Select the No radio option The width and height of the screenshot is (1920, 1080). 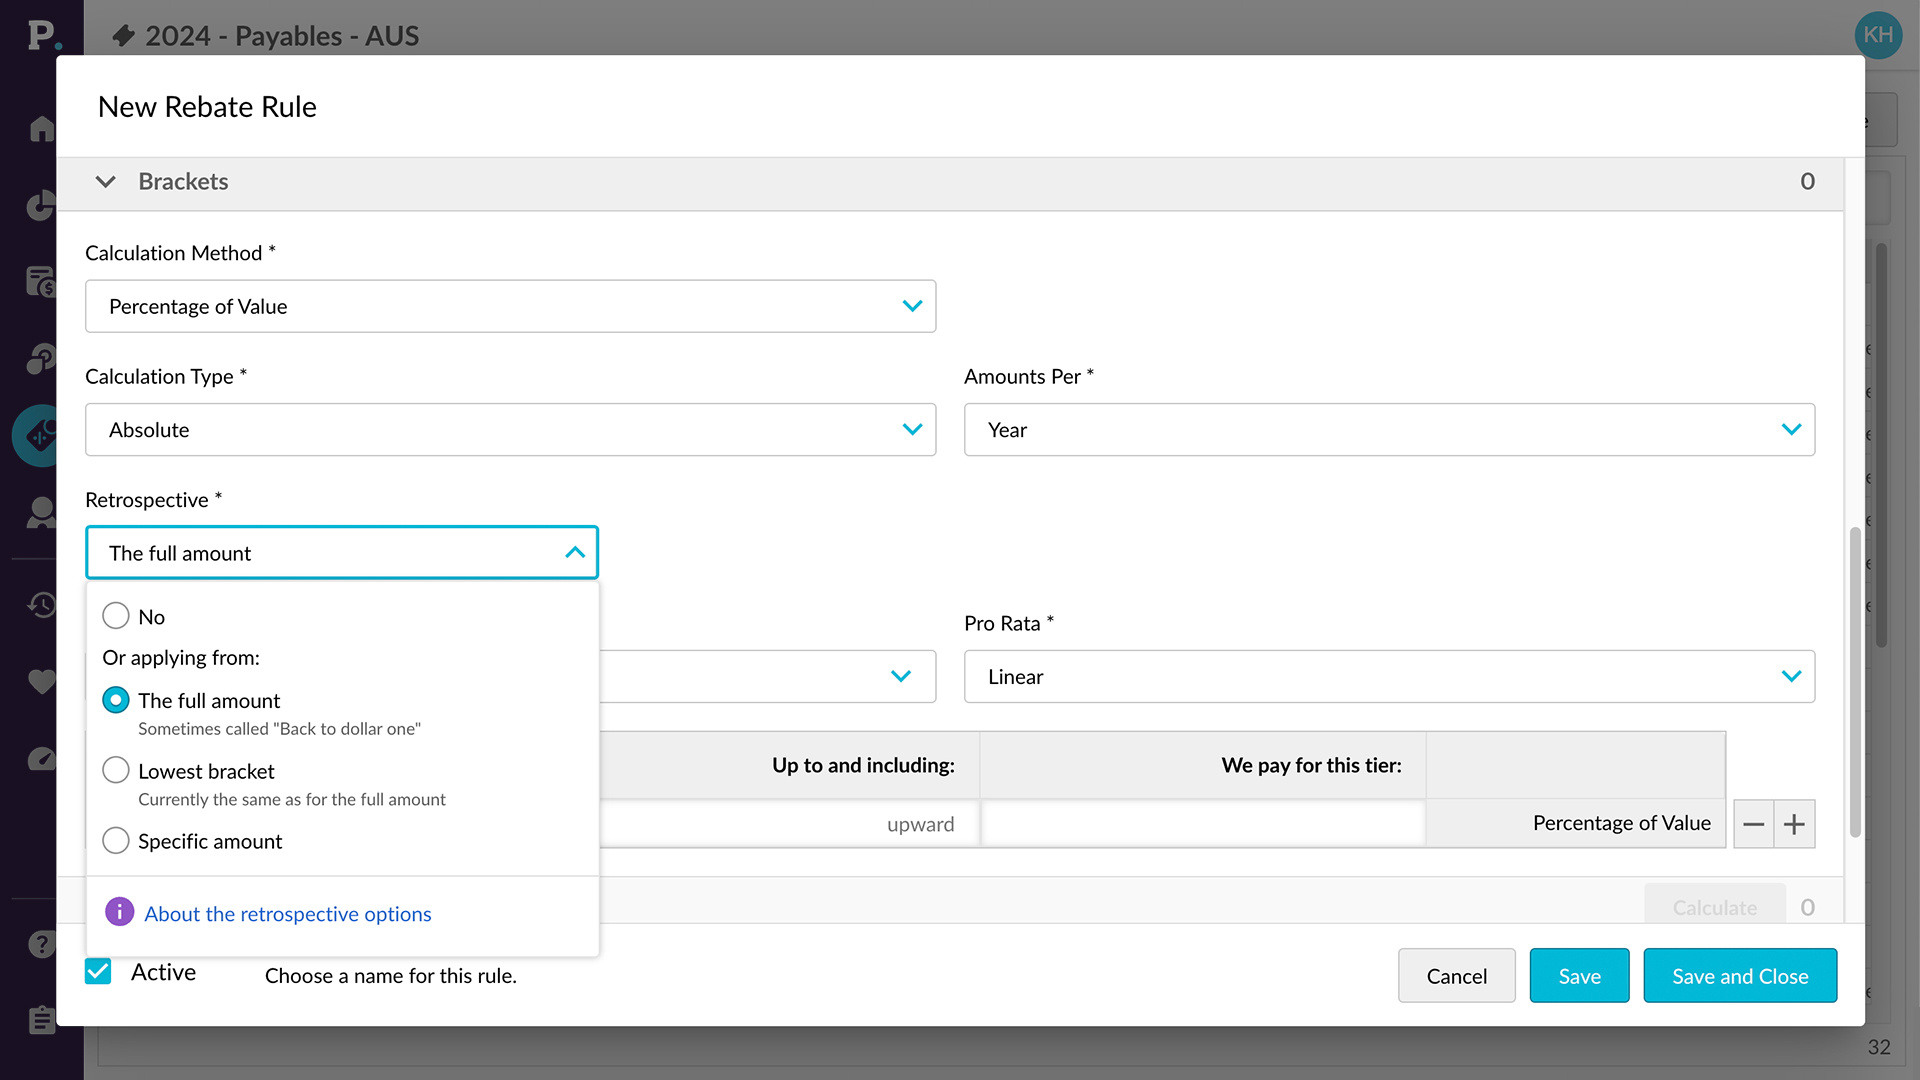coord(116,616)
